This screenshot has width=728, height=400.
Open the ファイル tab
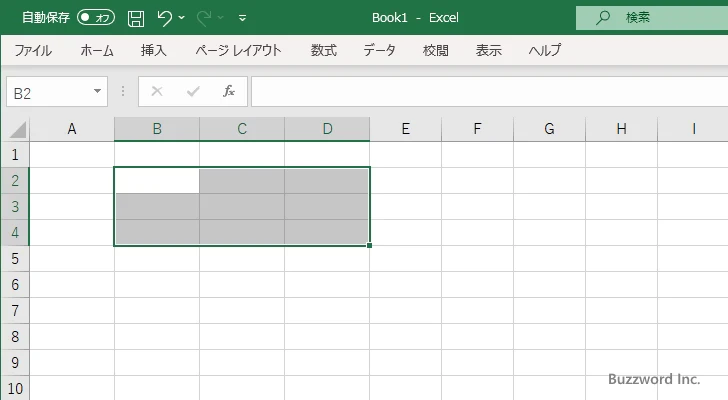[33, 50]
